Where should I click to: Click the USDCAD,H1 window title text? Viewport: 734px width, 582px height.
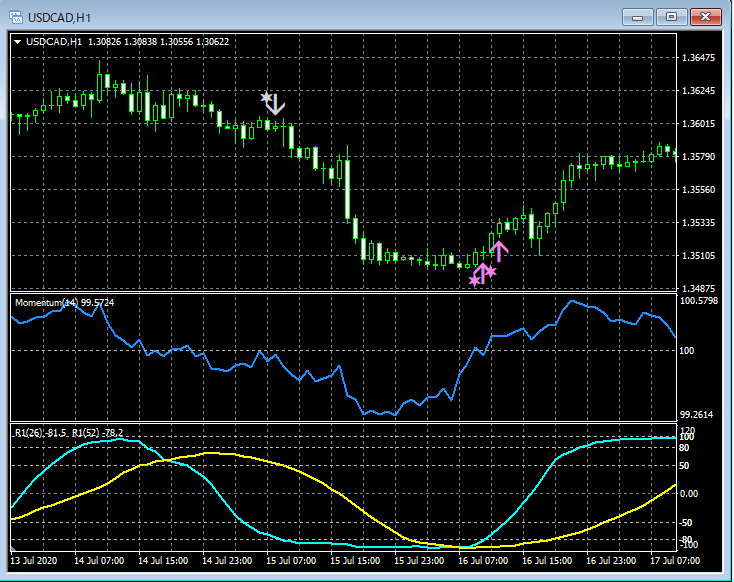[x=60, y=17]
